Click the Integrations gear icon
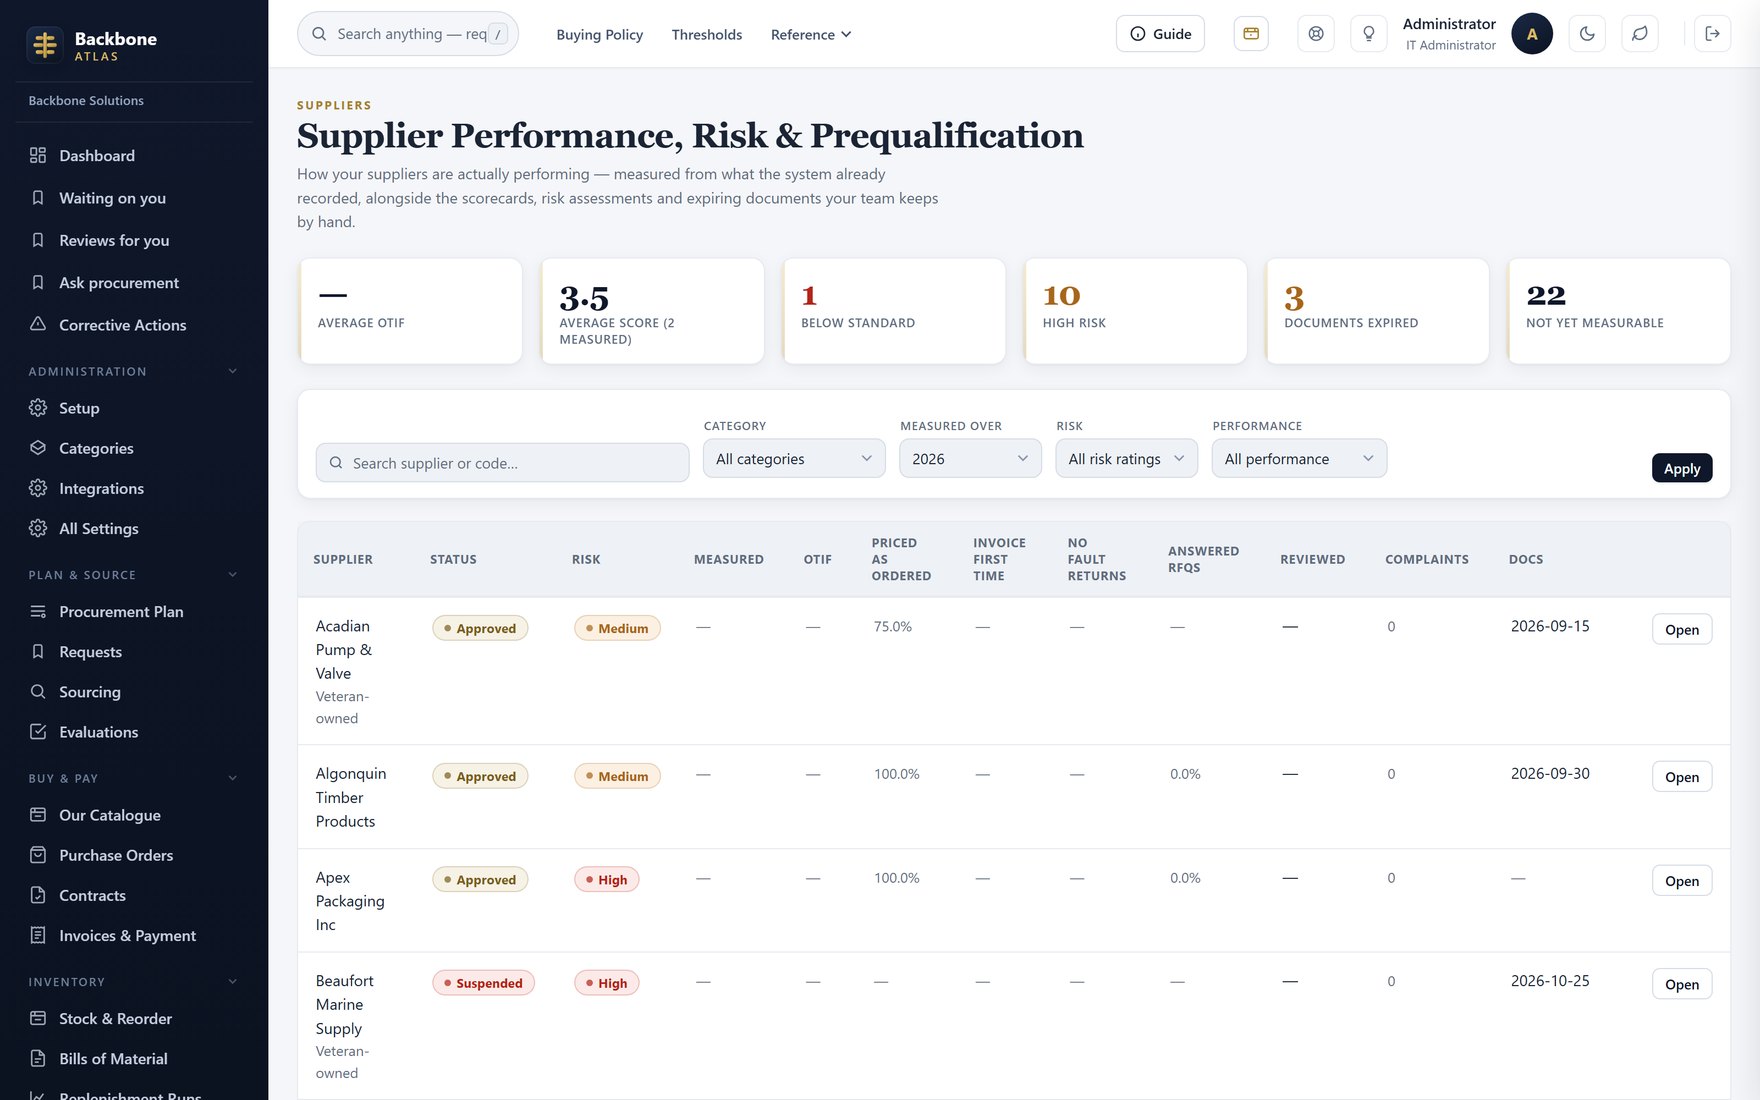This screenshot has width=1760, height=1100. click(x=38, y=488)
